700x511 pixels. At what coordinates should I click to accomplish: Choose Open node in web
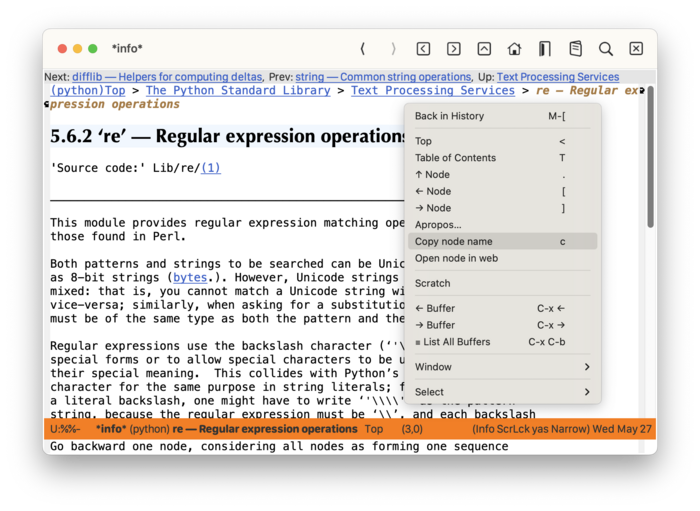click(503, 258)
